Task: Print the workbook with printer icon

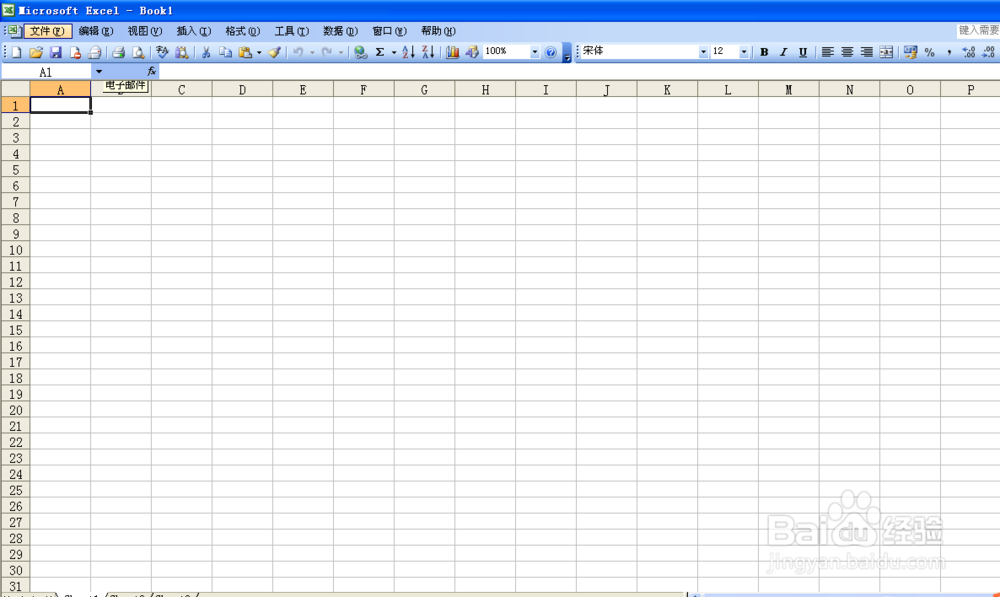Action: coord(118,52)
